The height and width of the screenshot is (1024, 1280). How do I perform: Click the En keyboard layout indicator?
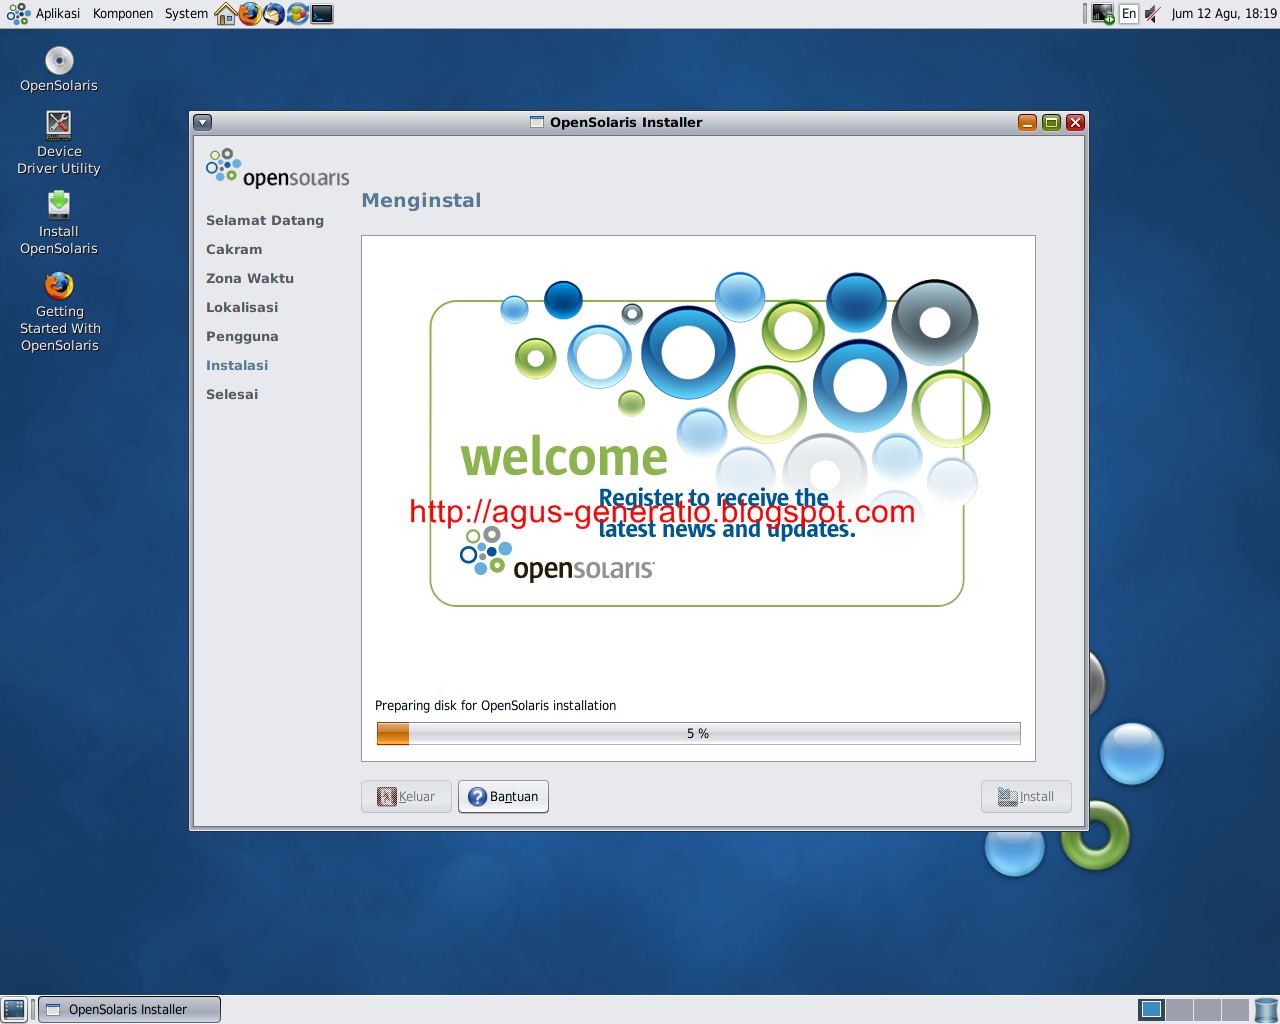pos(1129,14)
